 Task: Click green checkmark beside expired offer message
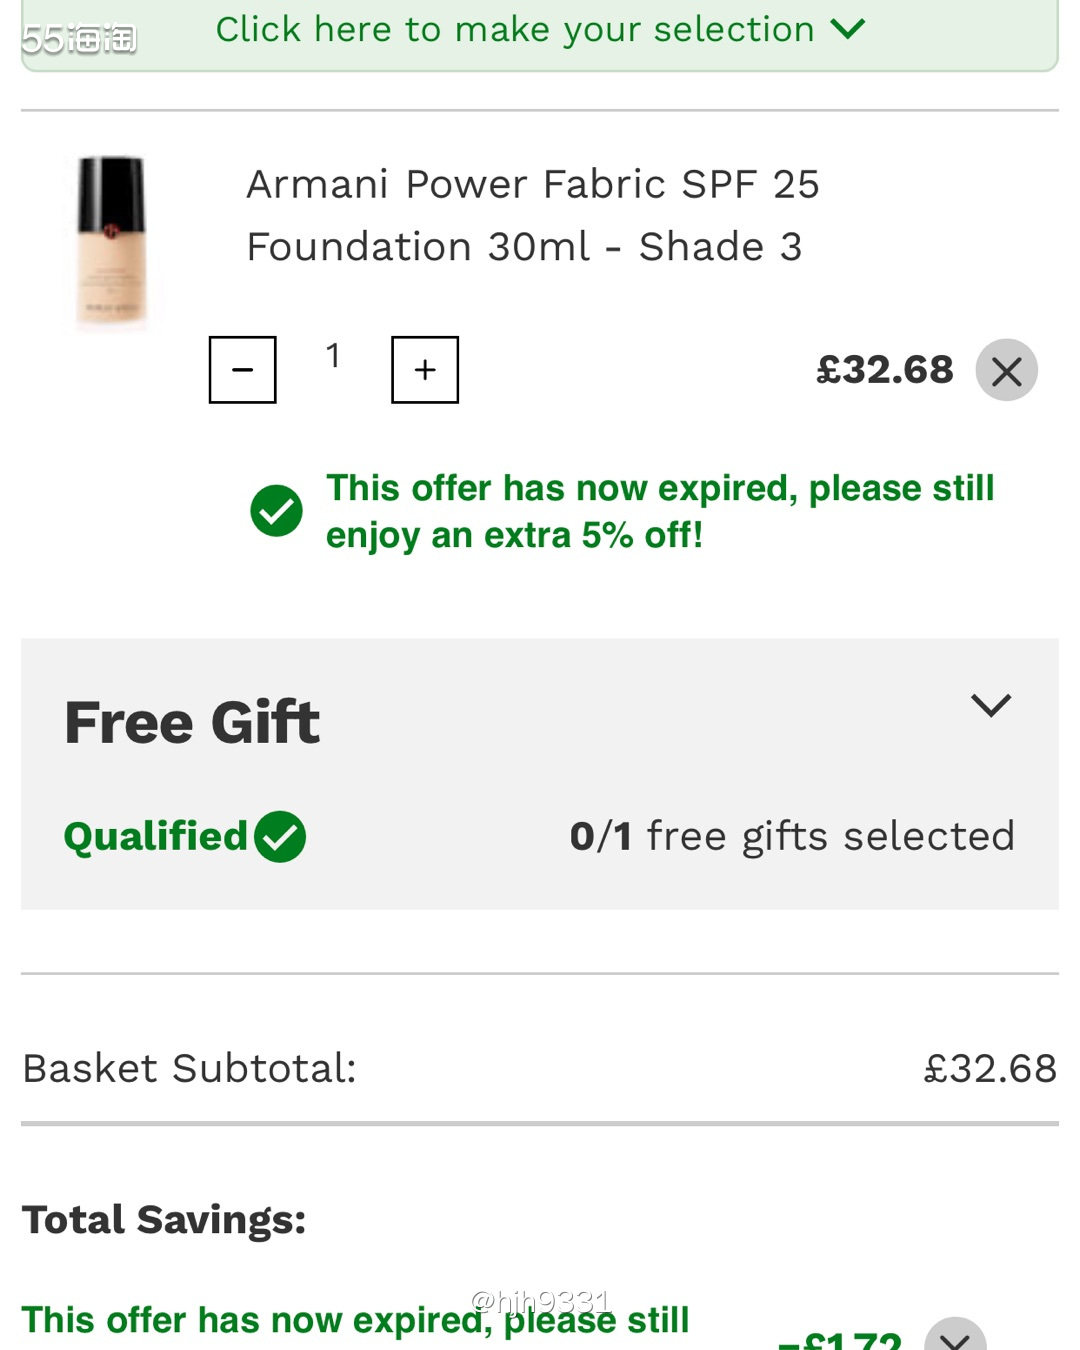tap(276, 511)
